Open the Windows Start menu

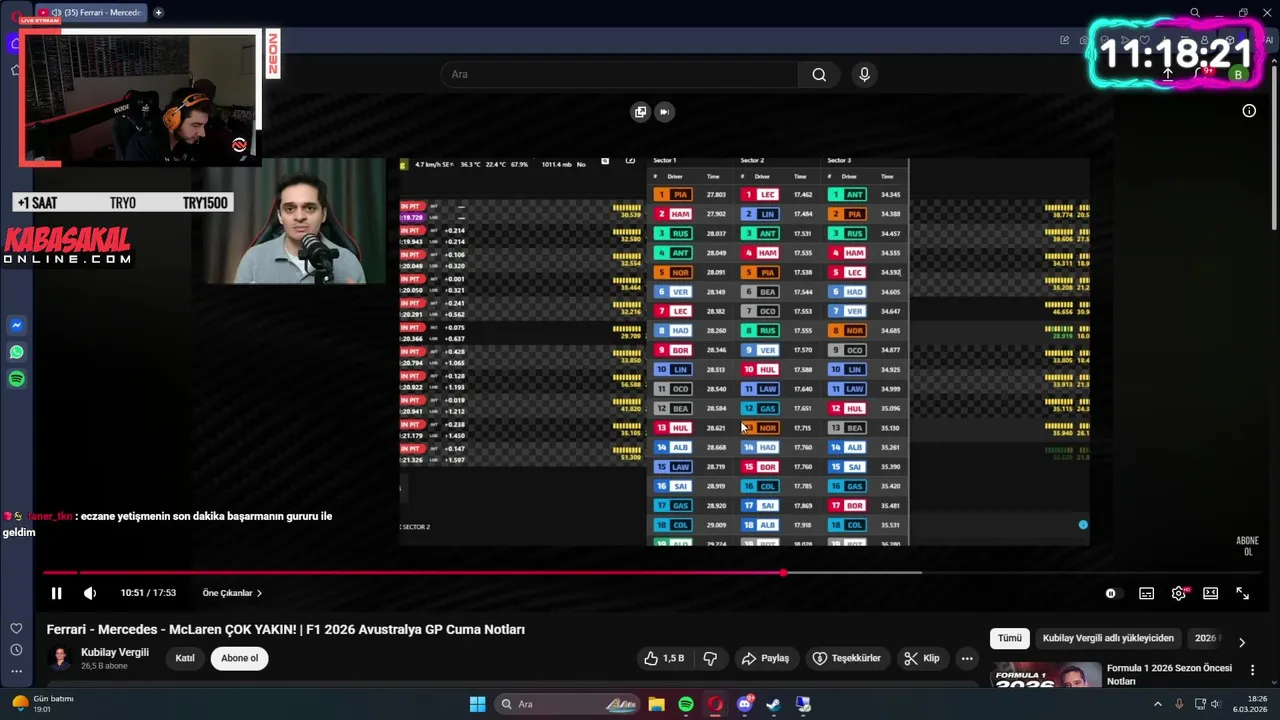[477, 704]
